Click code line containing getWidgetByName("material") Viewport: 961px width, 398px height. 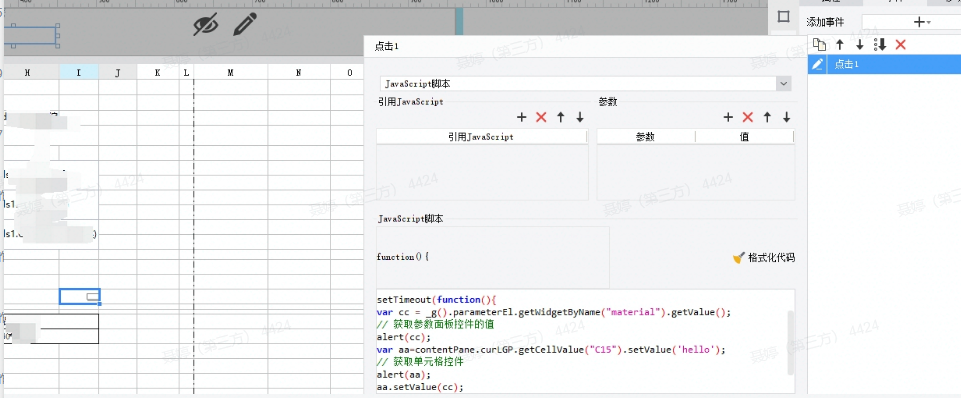pos(554,312)
